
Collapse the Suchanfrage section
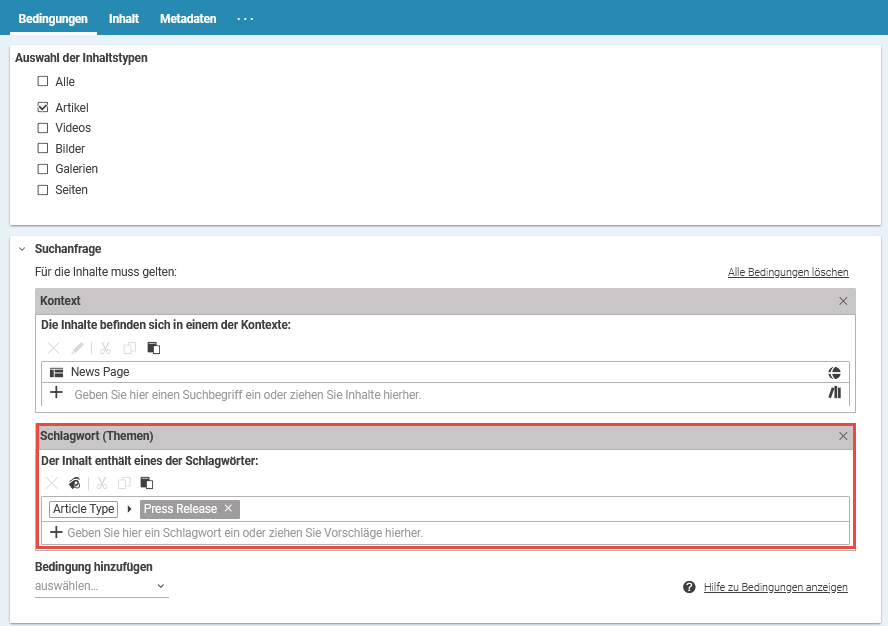pyautogui.click(x=22, y=249)
